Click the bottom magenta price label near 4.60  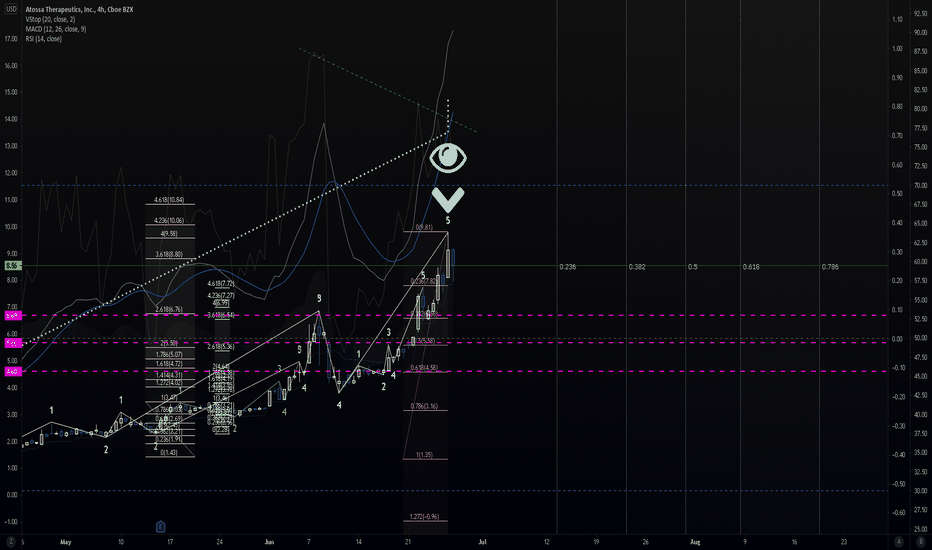tap(13, 372)
